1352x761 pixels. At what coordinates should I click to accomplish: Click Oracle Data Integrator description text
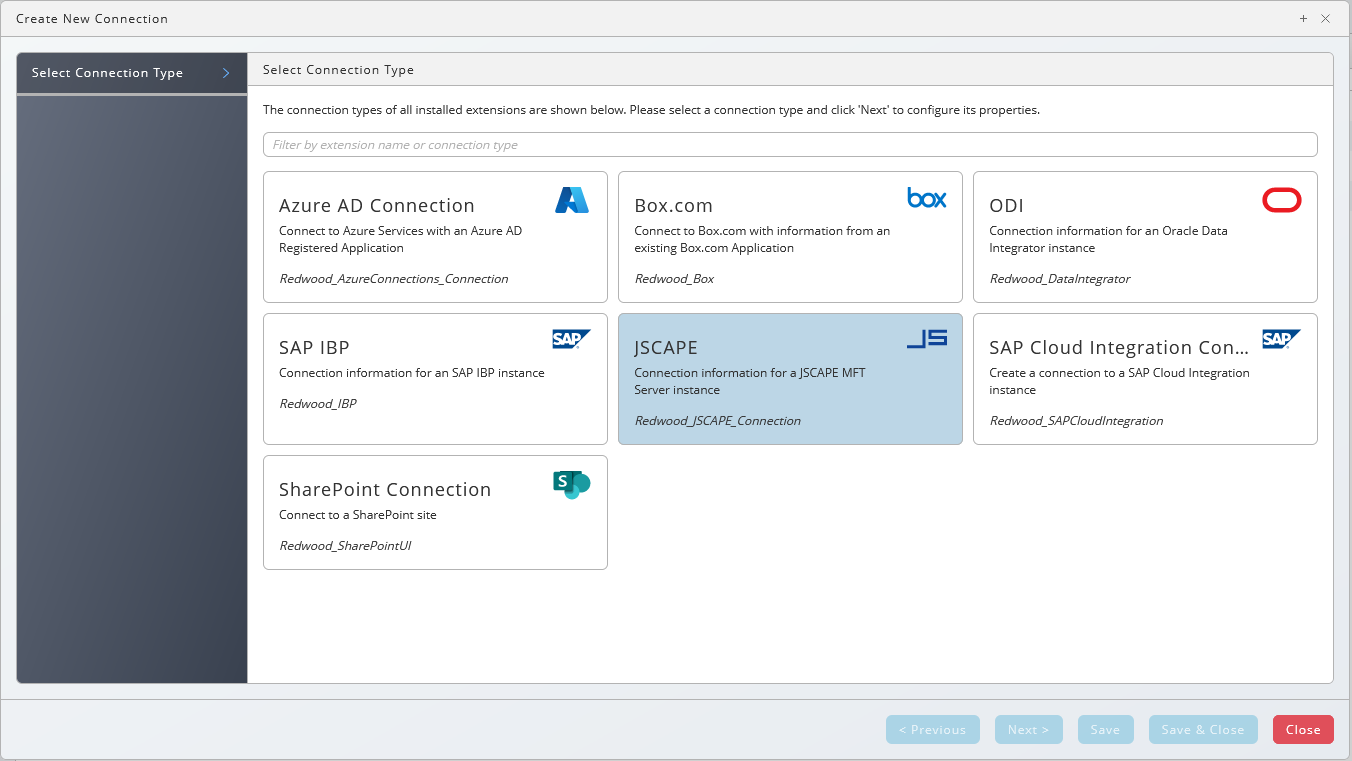[x=1108, y=239]
